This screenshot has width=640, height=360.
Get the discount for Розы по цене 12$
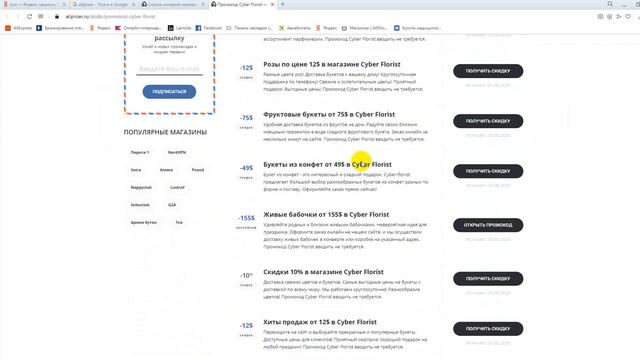tap(488, 71)
